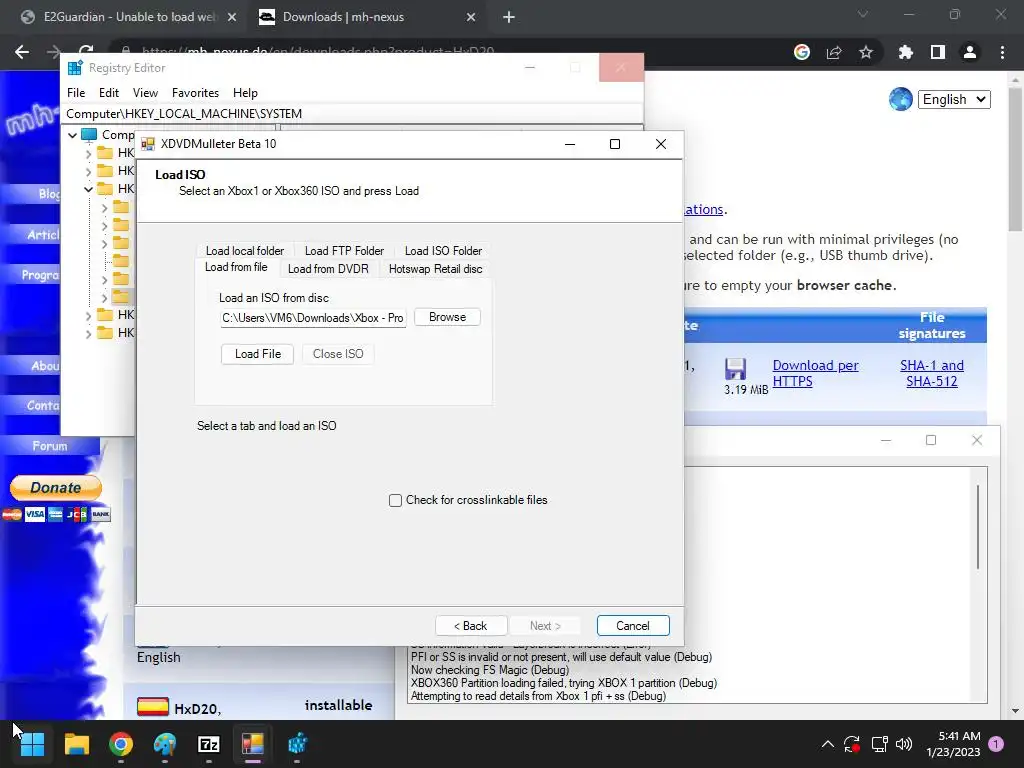Click the Donate button on website
The width and height of the screenshot is (1024, 768).
point(56,488)
